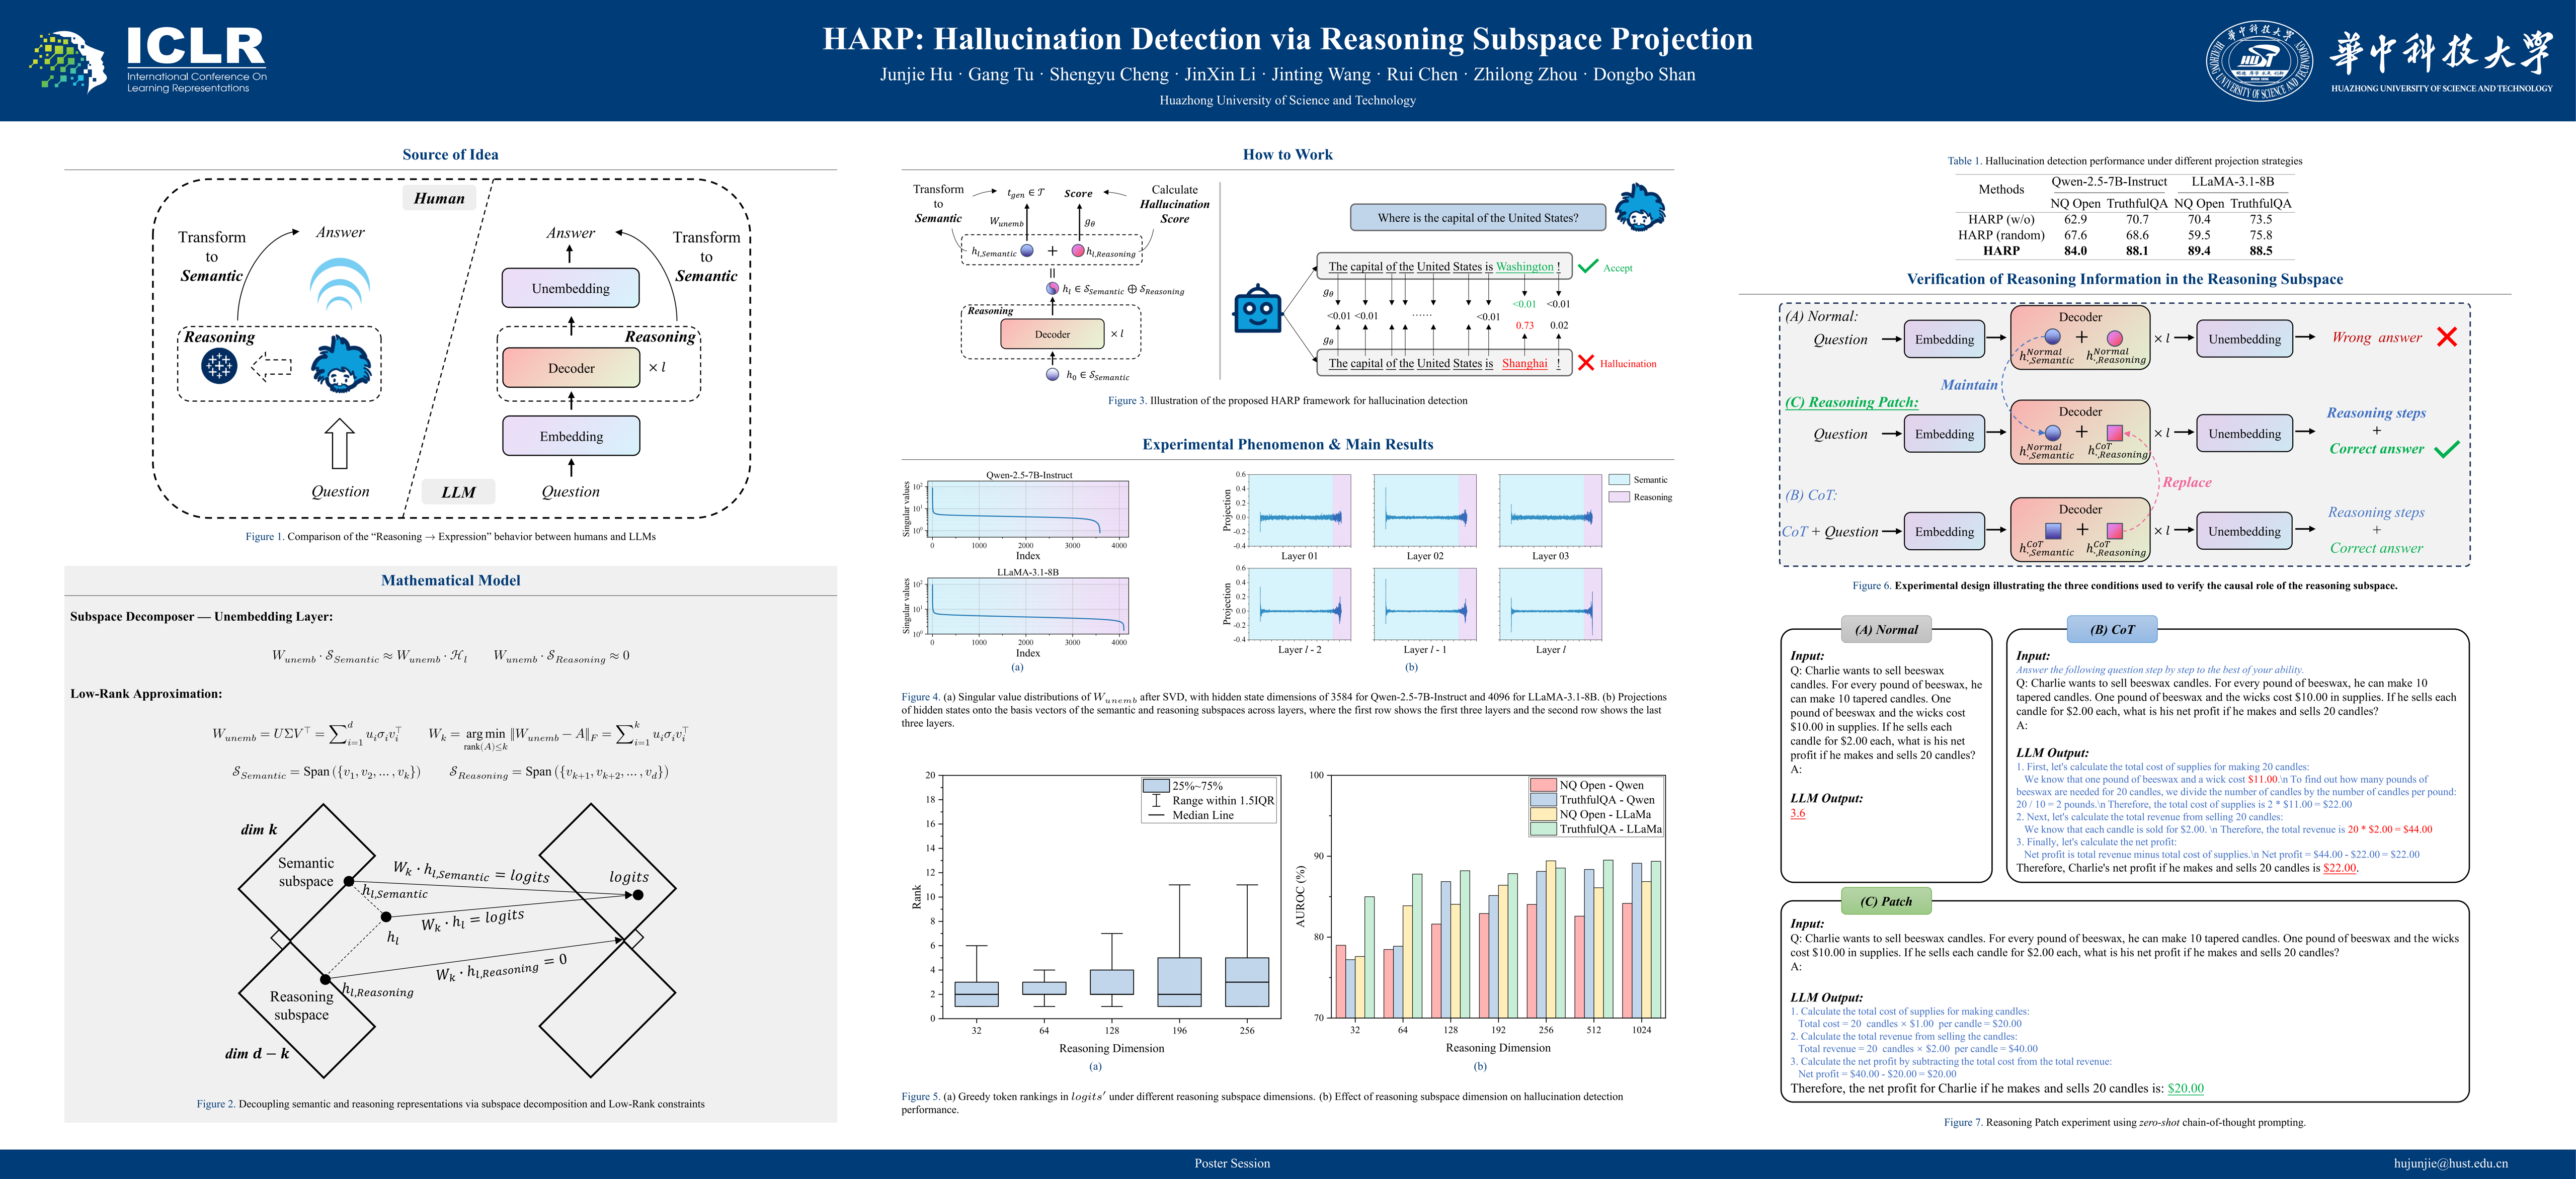
Task: Click the NQ Open - Qwen legend swatch
Action: tap(1543, 785)
